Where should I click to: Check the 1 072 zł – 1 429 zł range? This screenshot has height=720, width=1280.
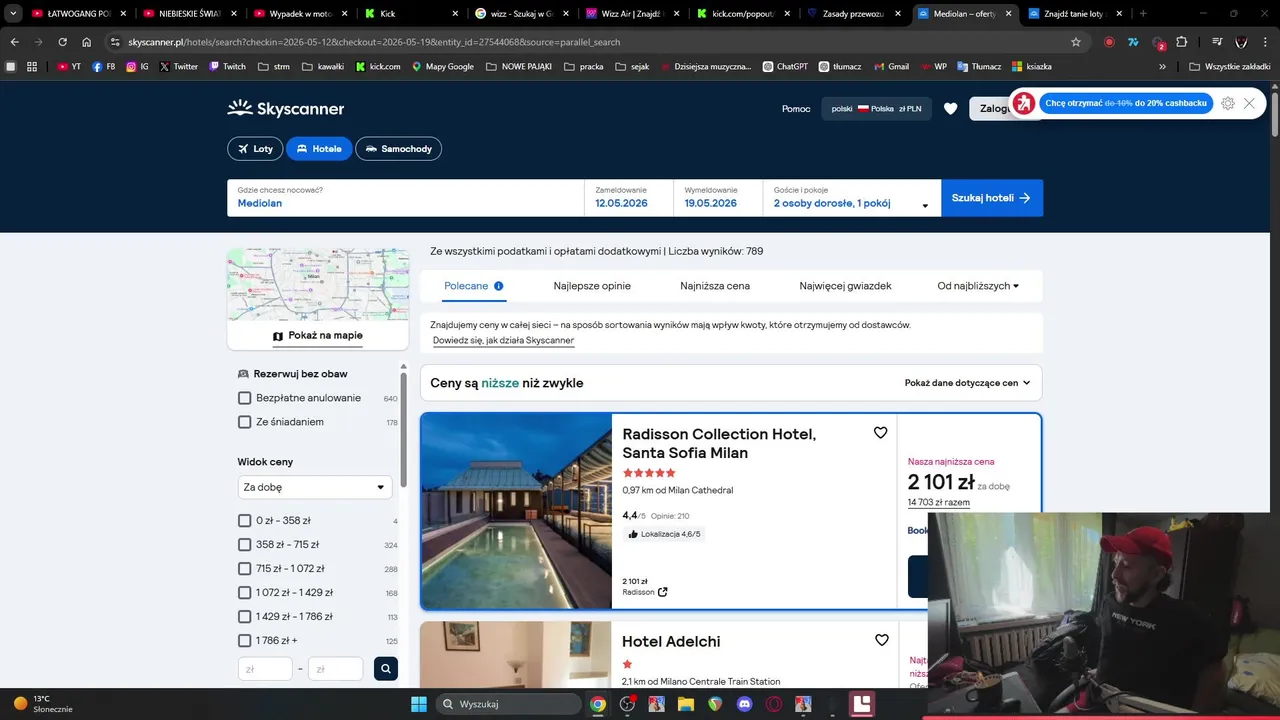coord(244,593)
